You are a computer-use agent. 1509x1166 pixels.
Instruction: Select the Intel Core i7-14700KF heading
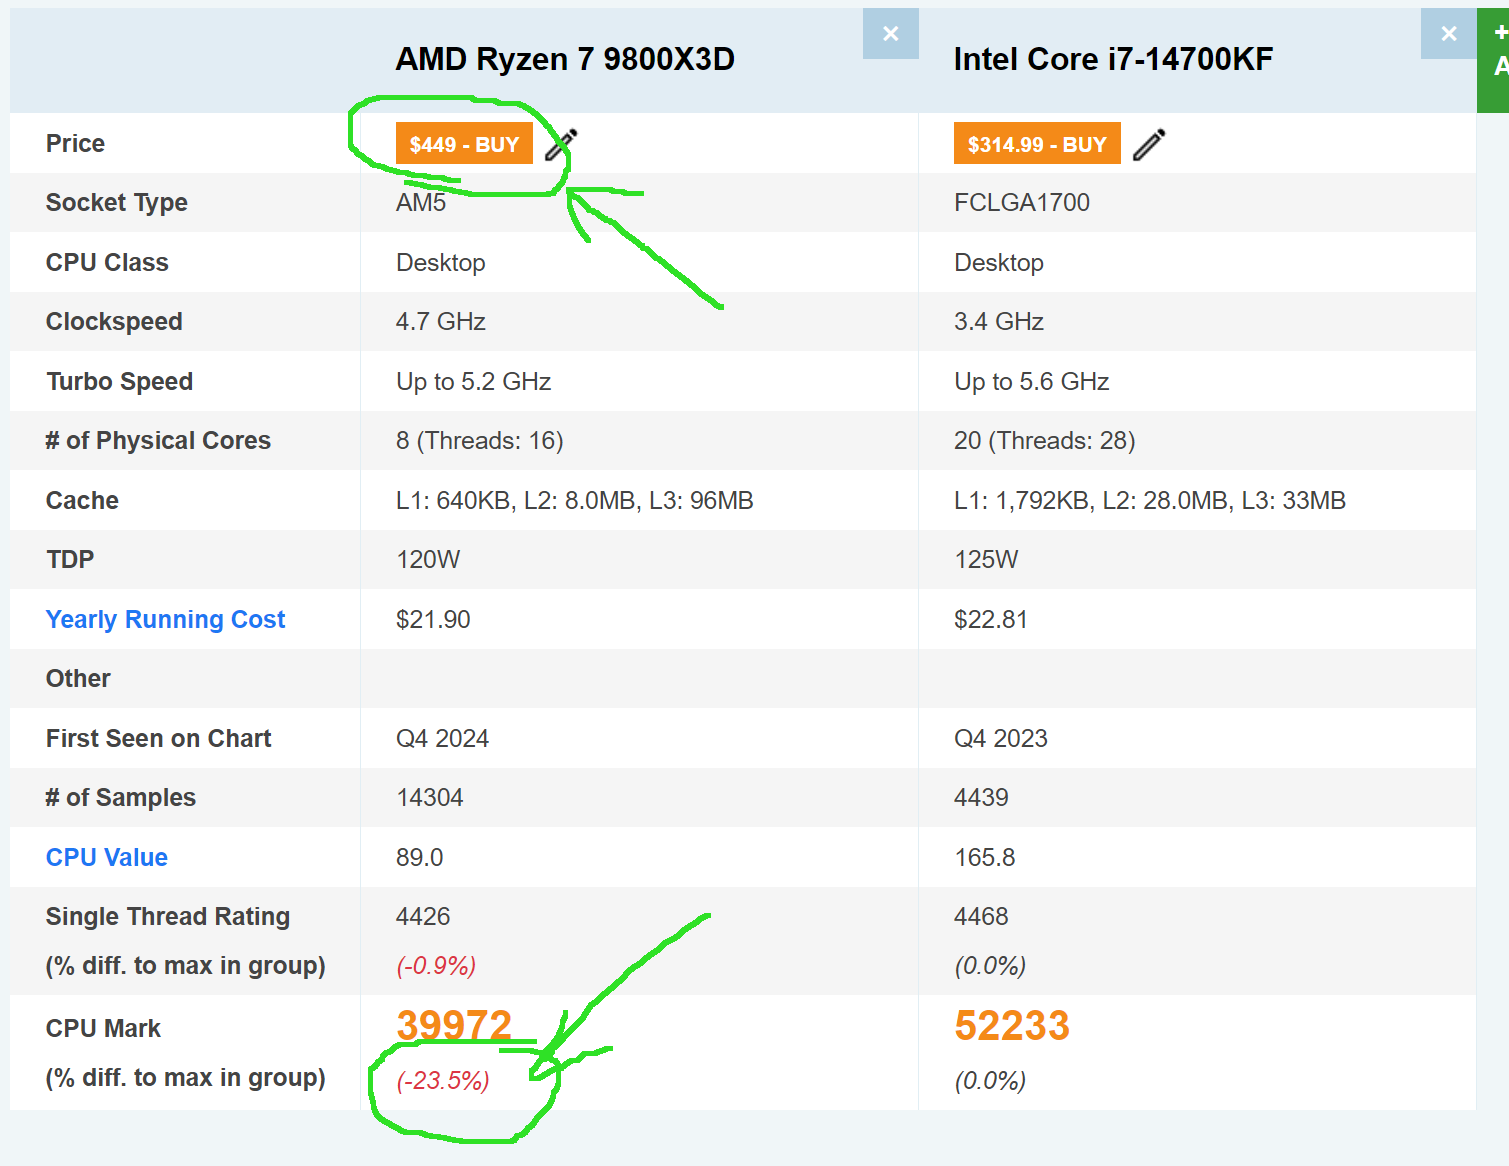pos(1113,59)
